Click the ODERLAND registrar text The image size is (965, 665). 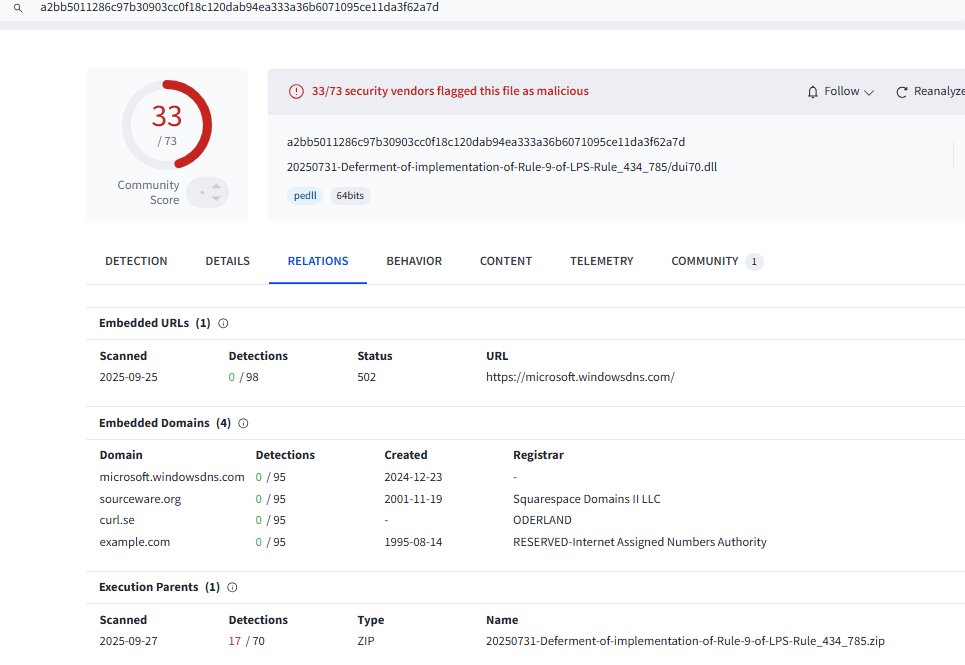(x=542, y=520)
